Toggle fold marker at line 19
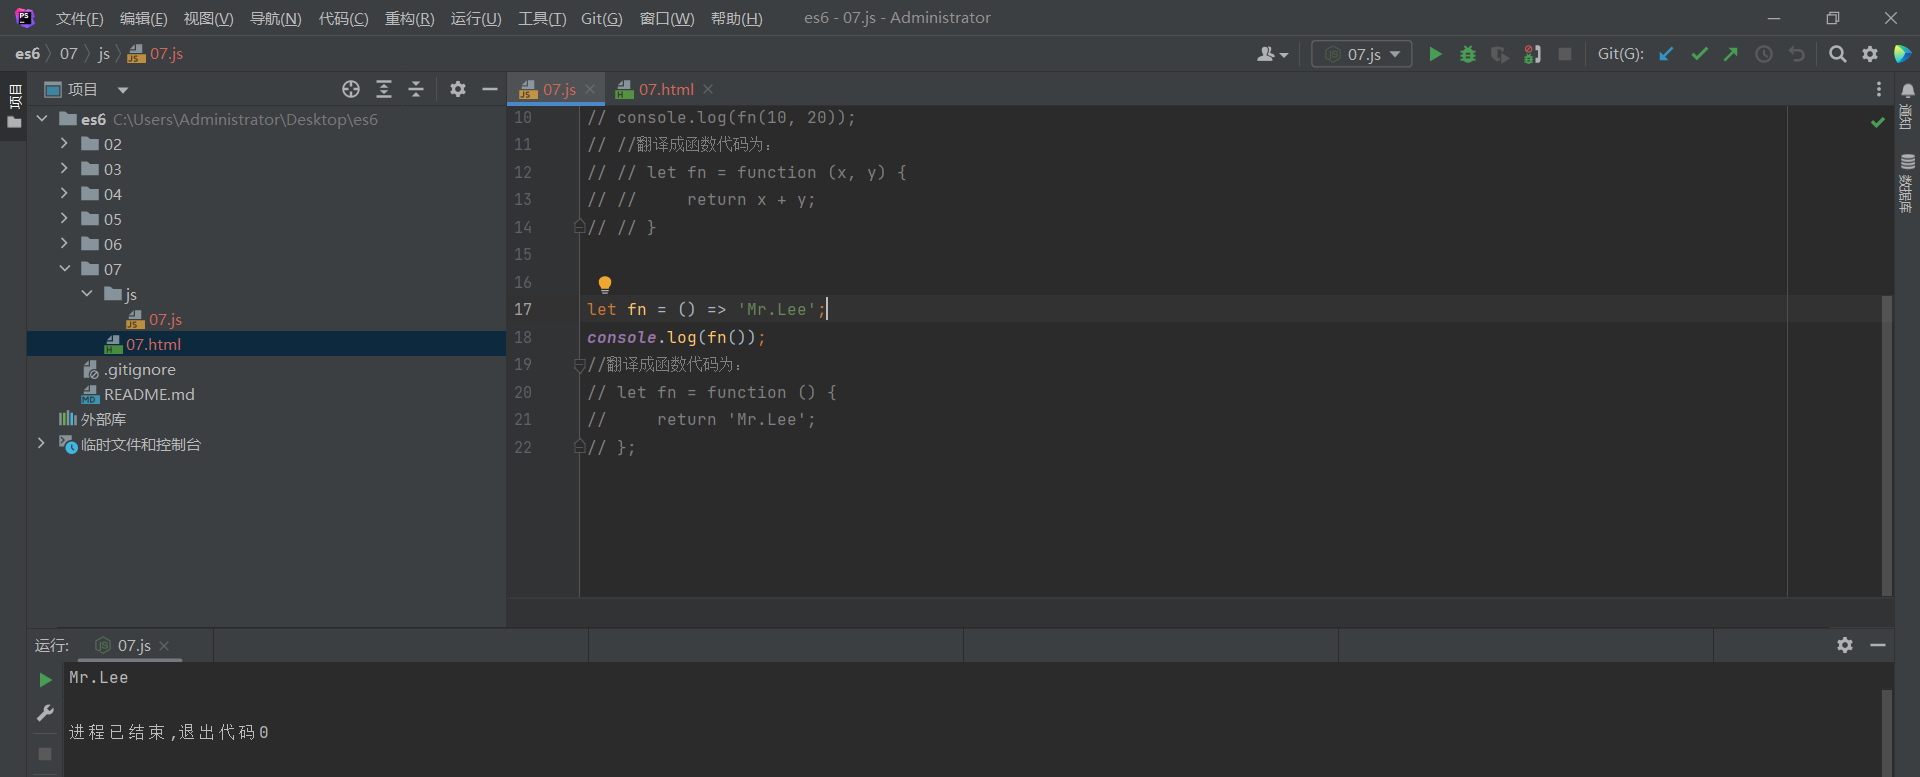Screen dimensions: 1920x777 click(x=579, y=365)
